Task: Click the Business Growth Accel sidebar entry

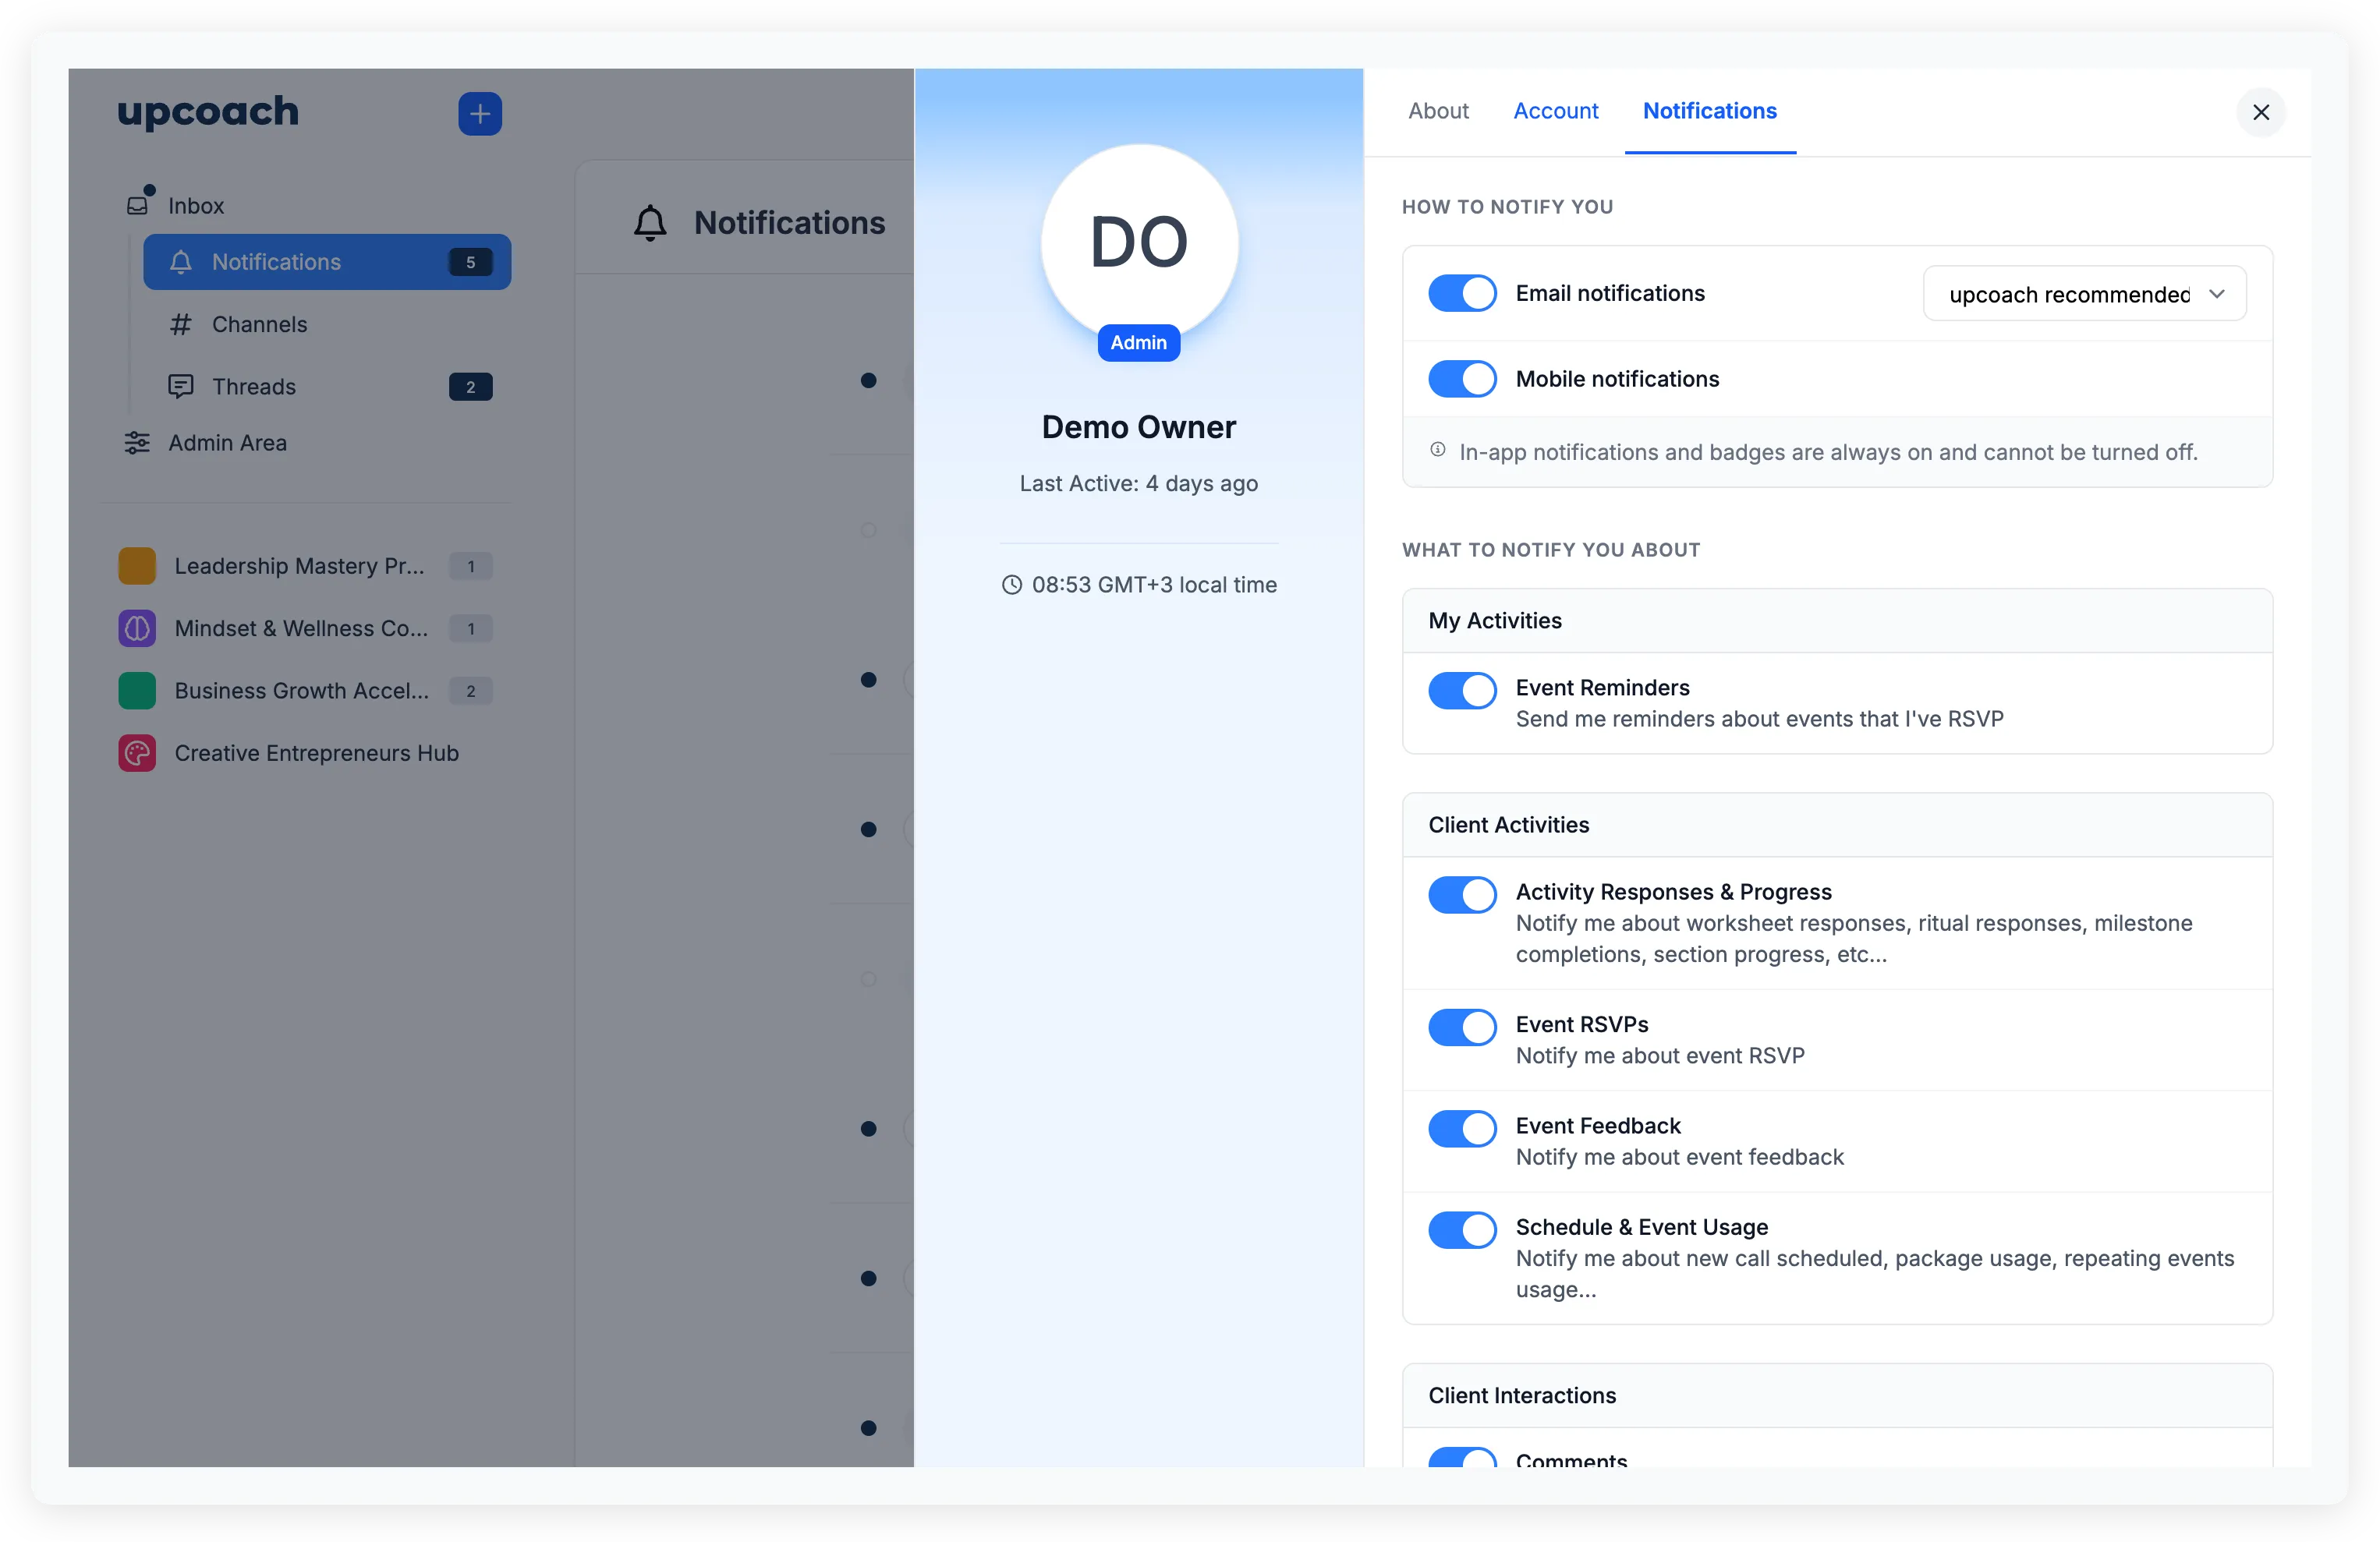Action: [x=300, y=690]
